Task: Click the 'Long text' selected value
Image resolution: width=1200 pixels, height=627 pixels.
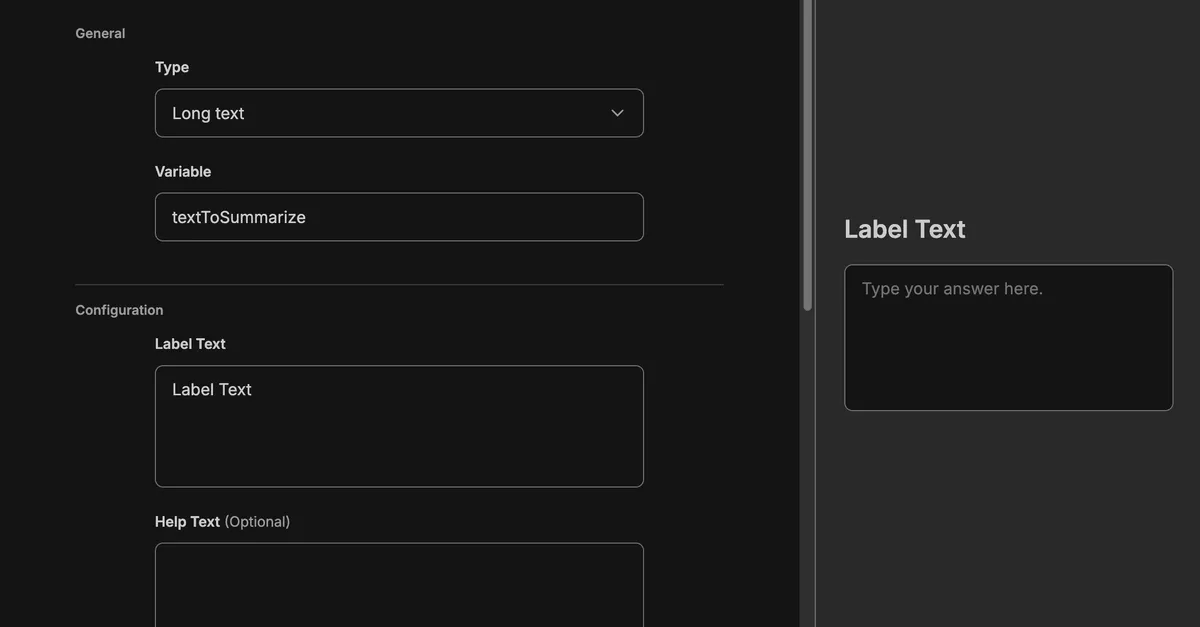Action: [x=208, y=114]
